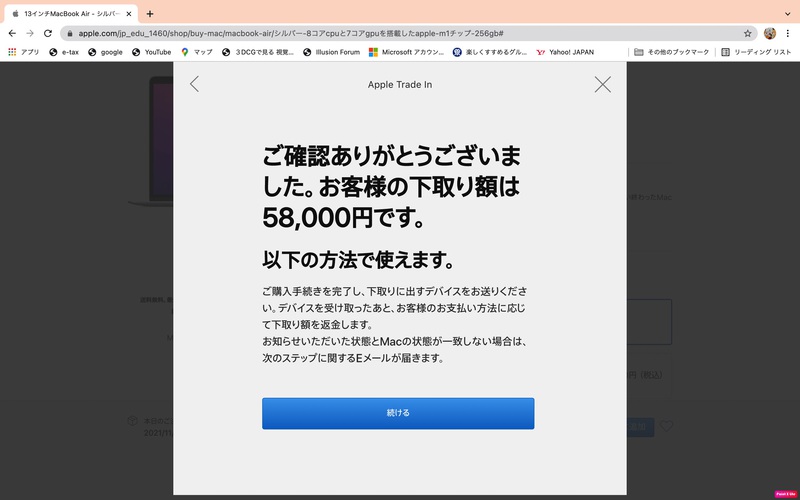Bookmark this page with the star
The image size is (800, 500).
pyautogui.click(x=747, y=33)
